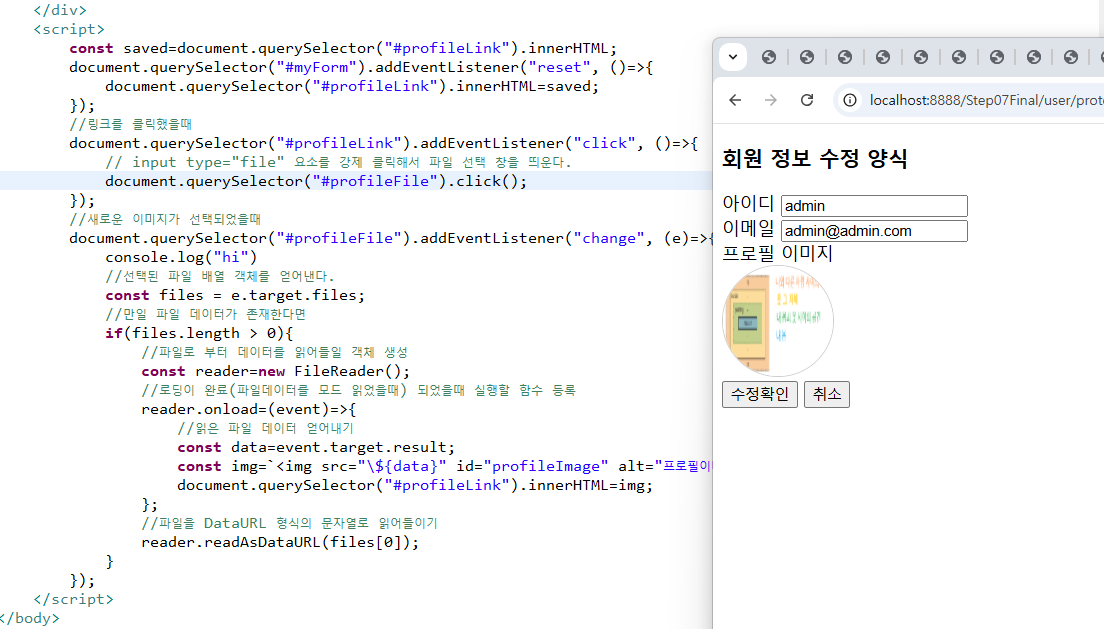
Task: Click the opening <script> tag in code
Action: pos(69,29)
